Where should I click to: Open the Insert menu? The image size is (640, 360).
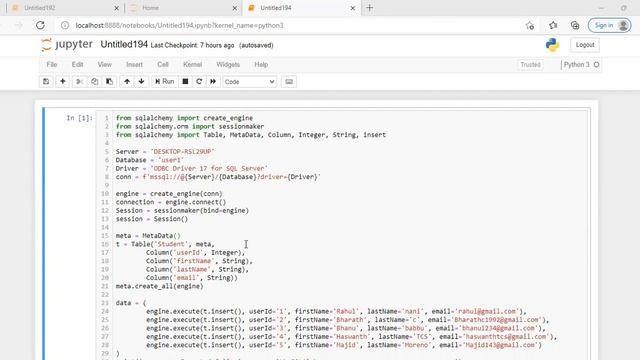(134, 64)
